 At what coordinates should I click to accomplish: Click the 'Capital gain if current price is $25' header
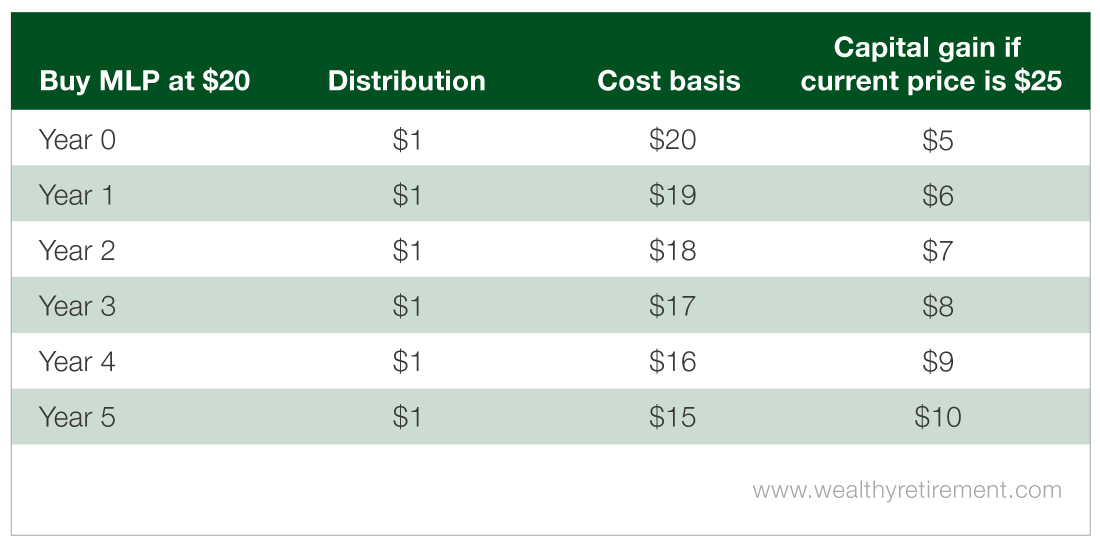[x=931, y=65]
